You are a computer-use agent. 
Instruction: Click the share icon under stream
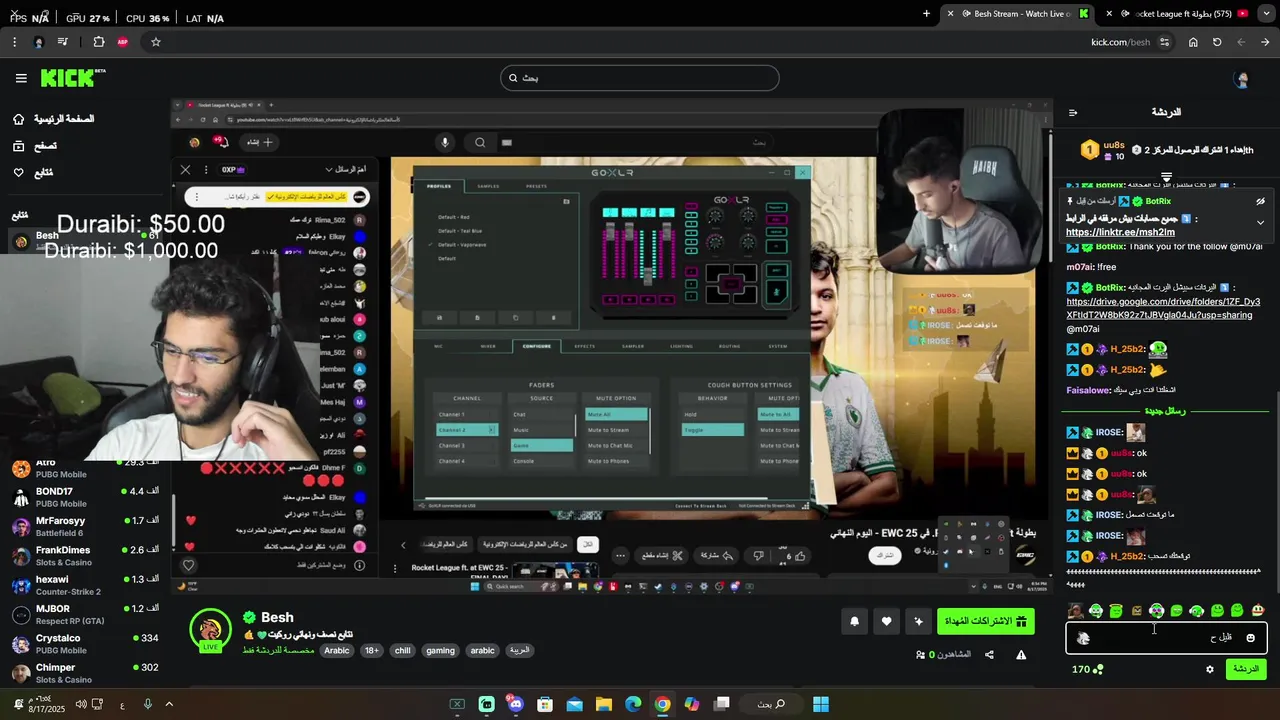pyautogui.click(x=989, y=655)
